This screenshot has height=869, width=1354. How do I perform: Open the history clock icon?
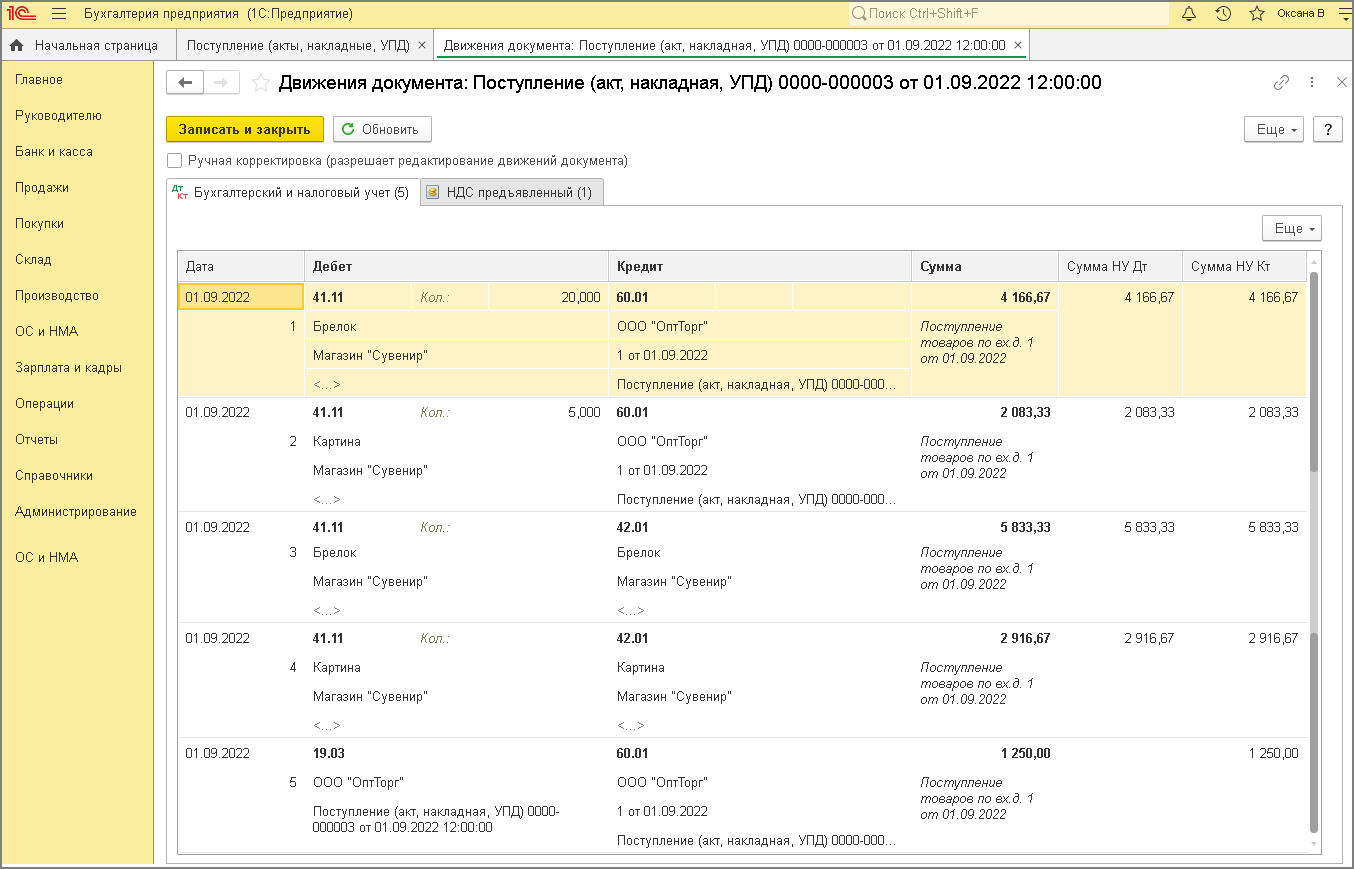point(1223,14)
